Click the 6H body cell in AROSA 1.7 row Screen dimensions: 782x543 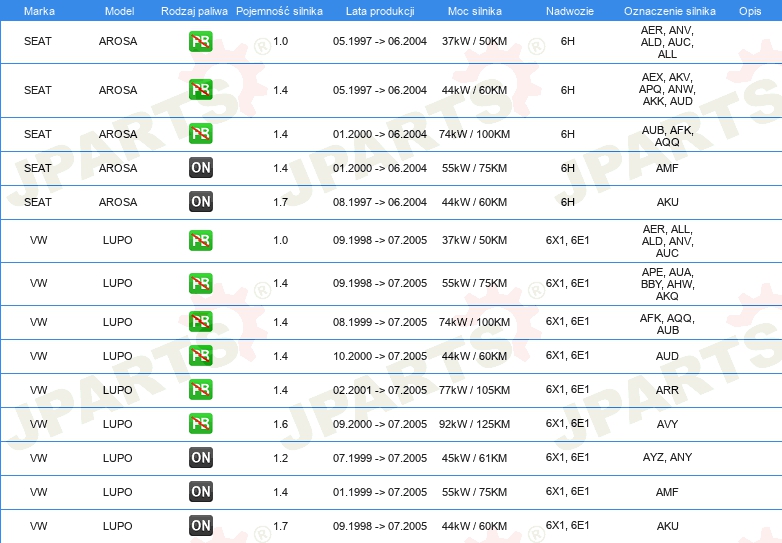568,202
